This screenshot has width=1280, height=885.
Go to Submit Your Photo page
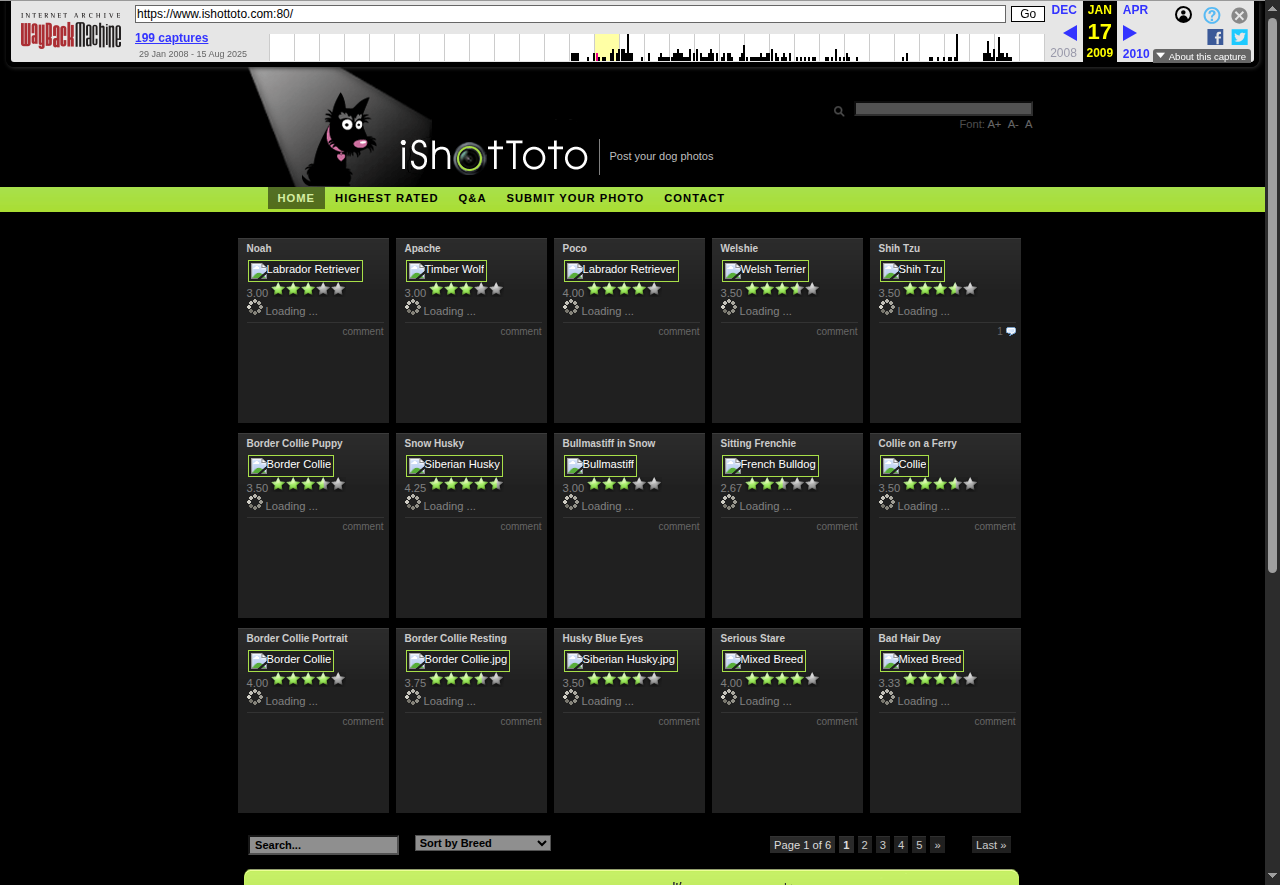(x=575, y=198)
